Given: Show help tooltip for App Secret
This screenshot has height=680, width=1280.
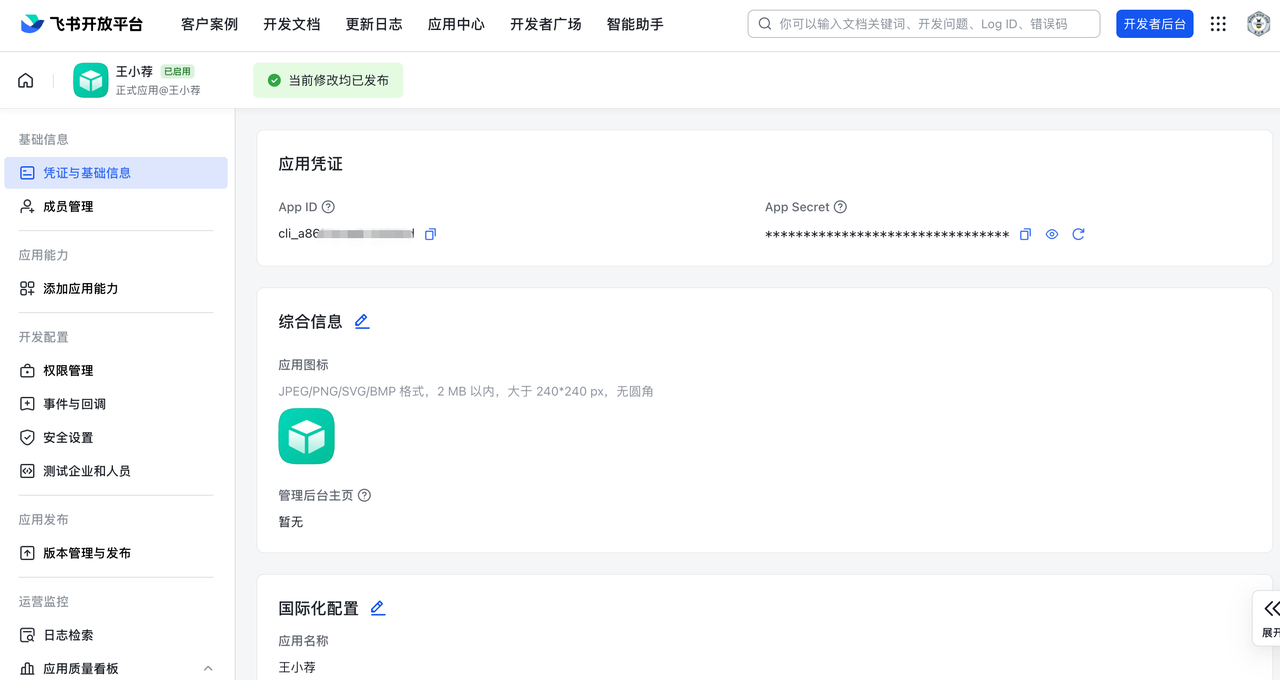Looking at the screenshot, I should click(840, 207).
